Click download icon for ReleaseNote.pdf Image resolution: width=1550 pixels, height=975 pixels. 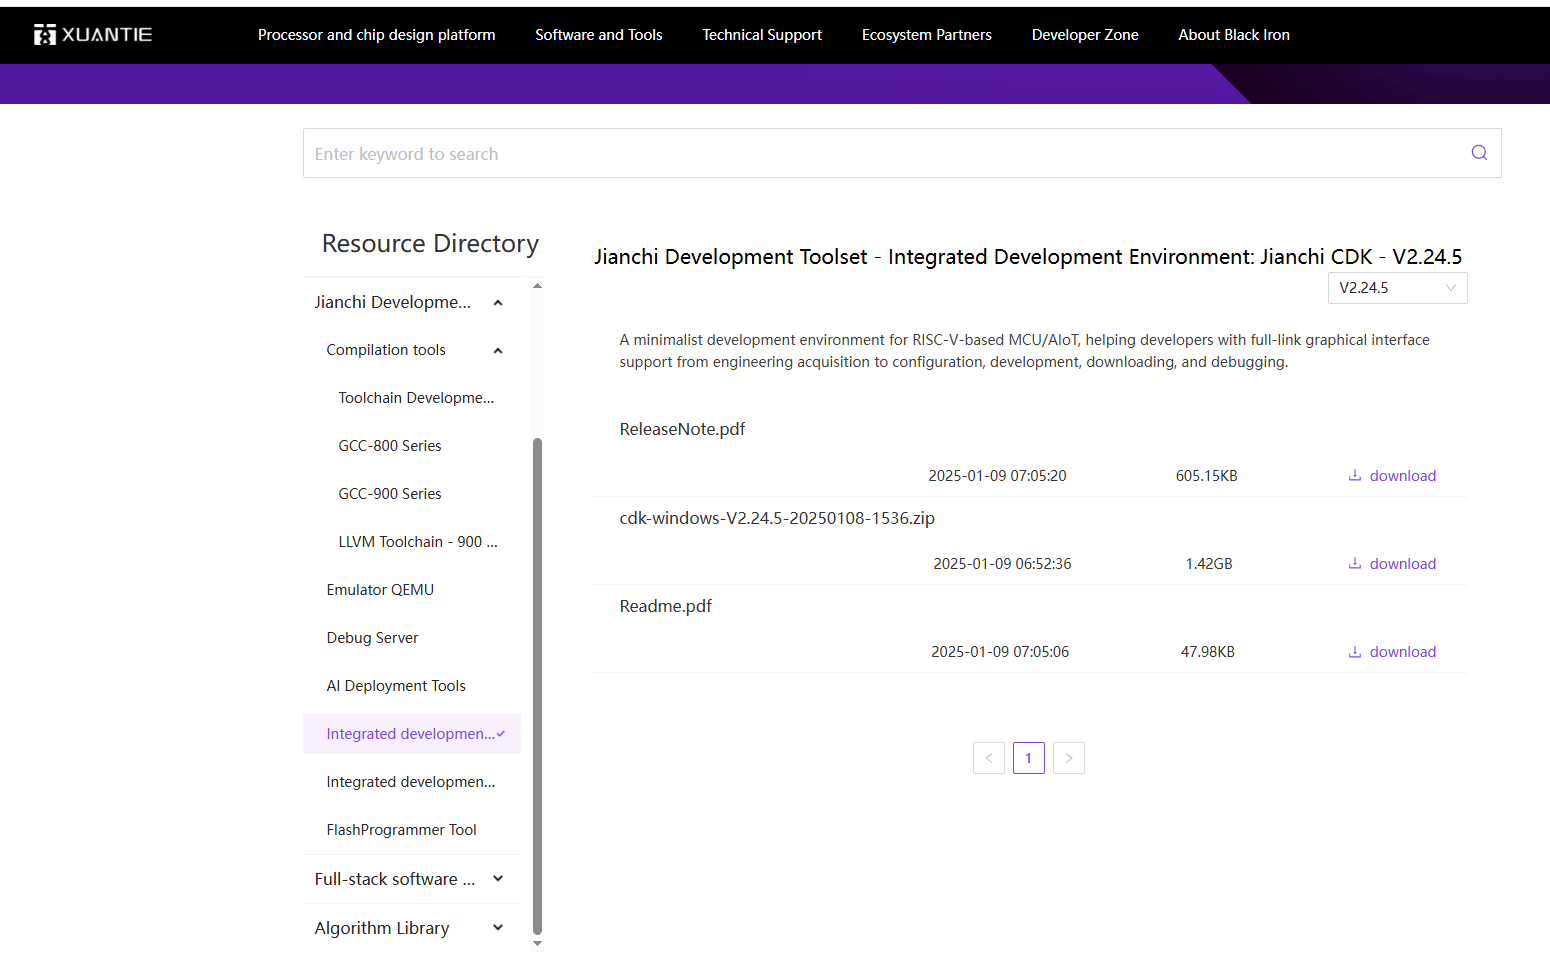pos(1355,475)
